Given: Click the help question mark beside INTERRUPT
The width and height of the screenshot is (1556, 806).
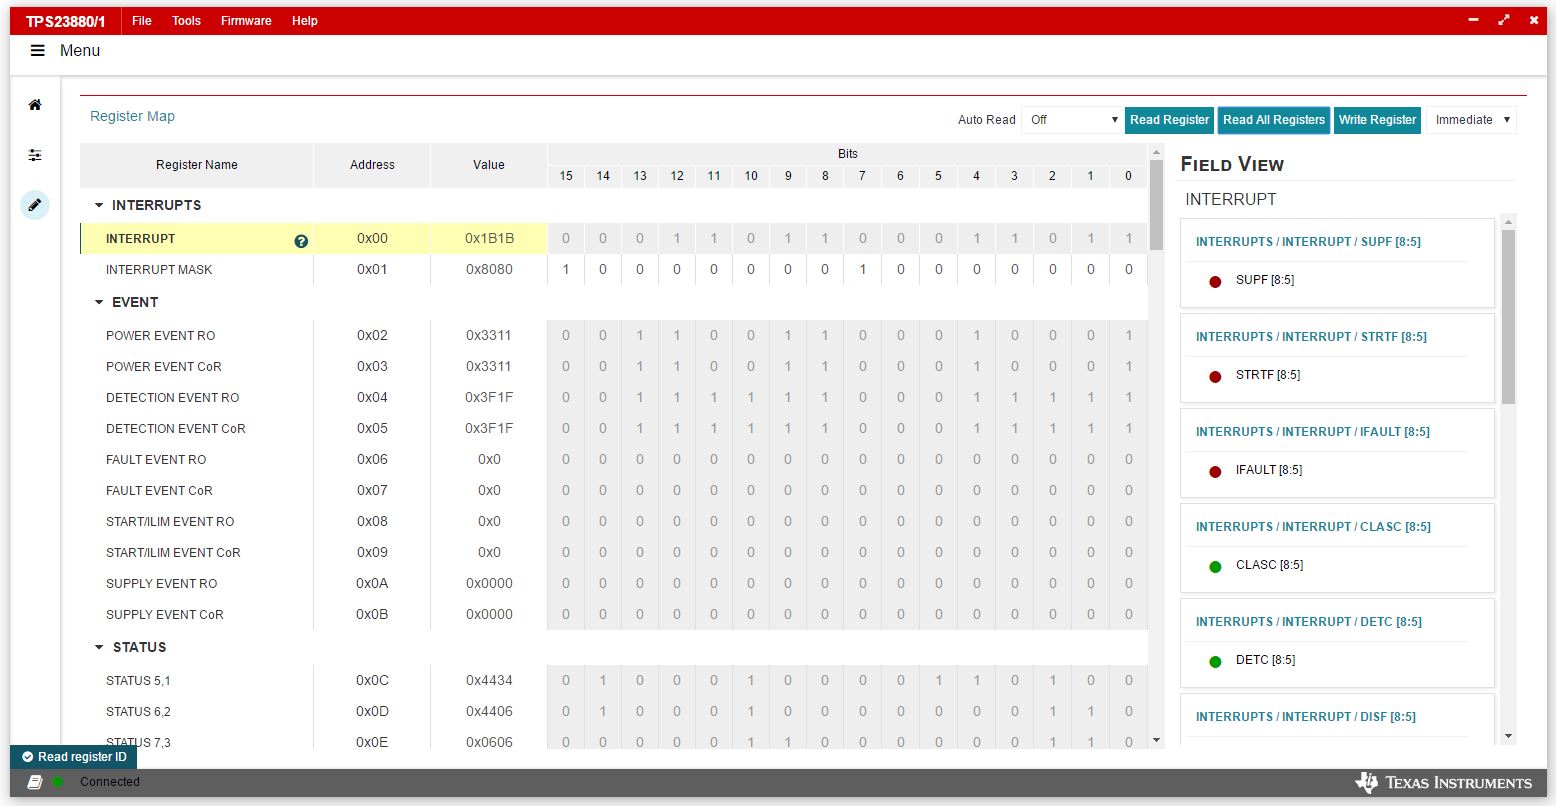Looking at the screenshot, I should (301, 241).
